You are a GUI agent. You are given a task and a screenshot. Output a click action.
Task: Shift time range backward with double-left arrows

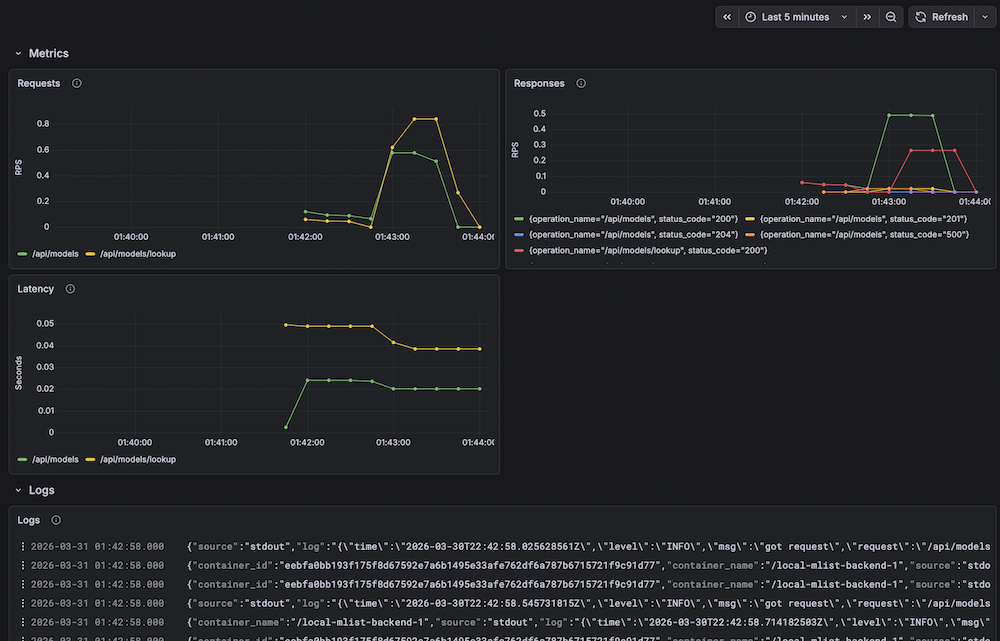pos(727,17)
